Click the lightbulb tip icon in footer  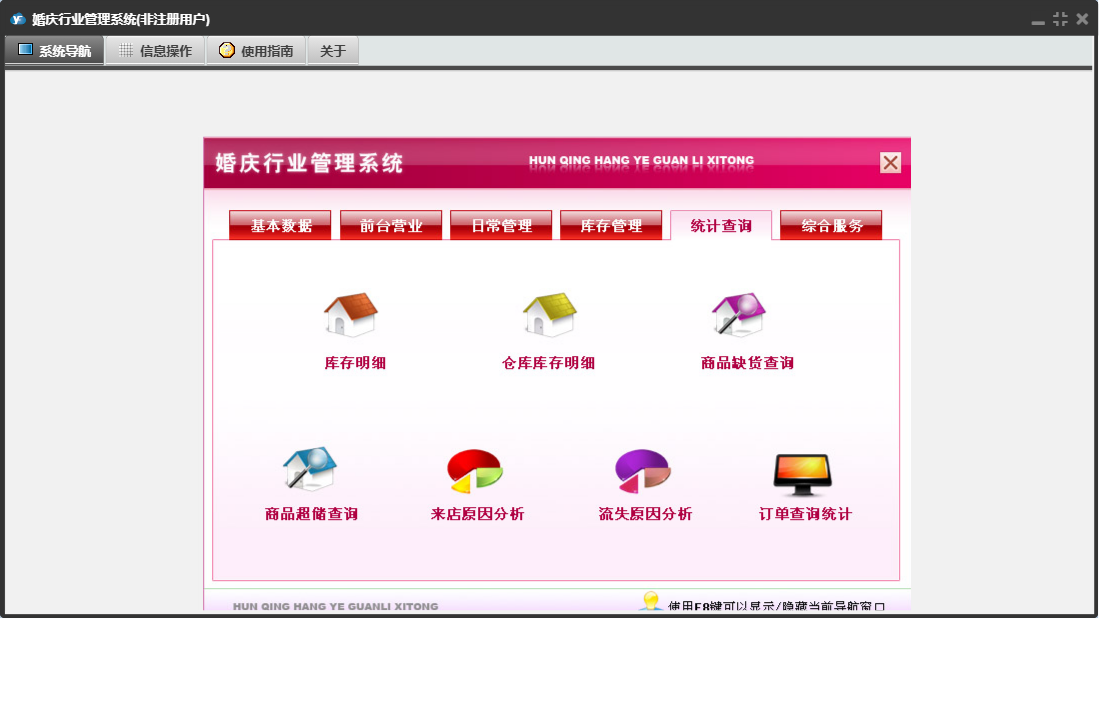point(651,601)
